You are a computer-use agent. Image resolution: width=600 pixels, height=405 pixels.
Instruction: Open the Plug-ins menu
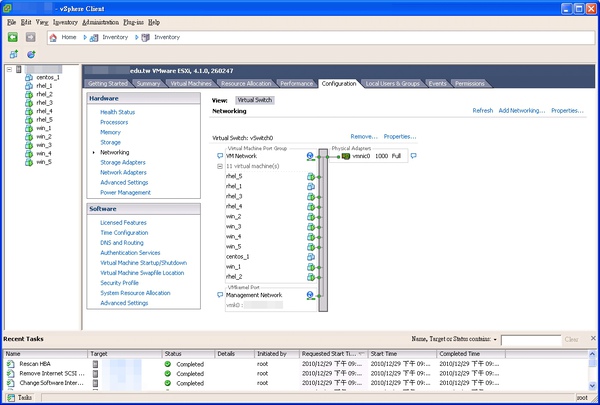point(134,22)
